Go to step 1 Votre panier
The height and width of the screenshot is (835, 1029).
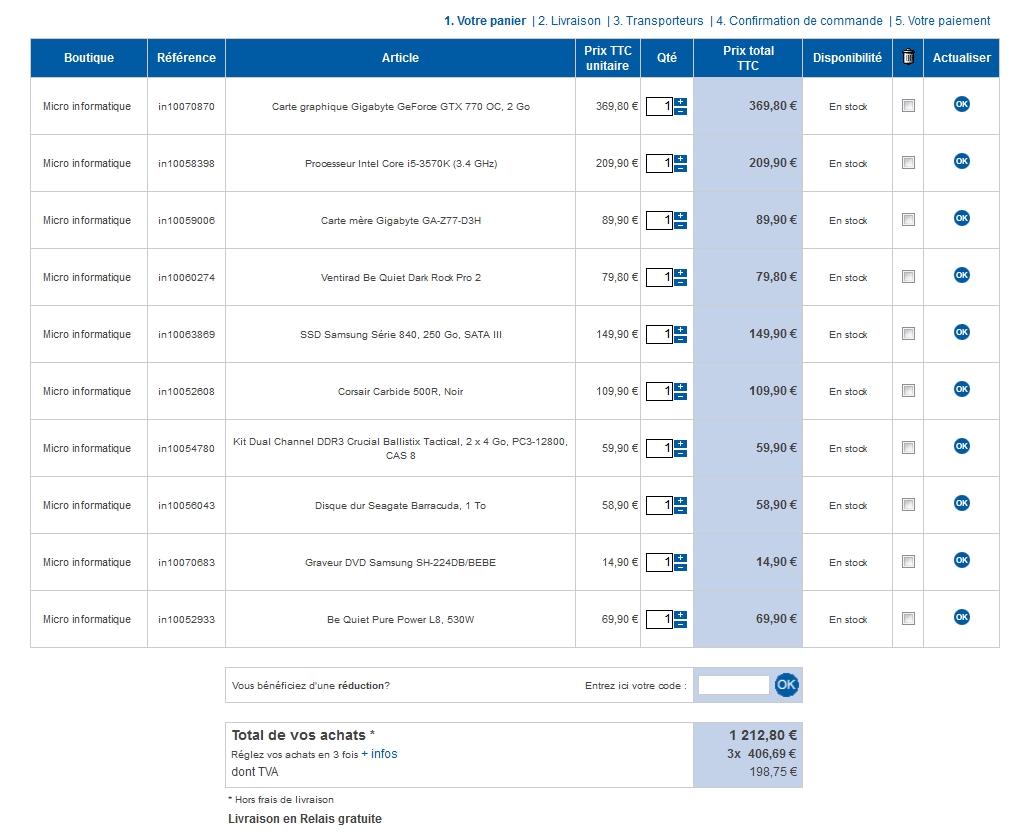485,21
